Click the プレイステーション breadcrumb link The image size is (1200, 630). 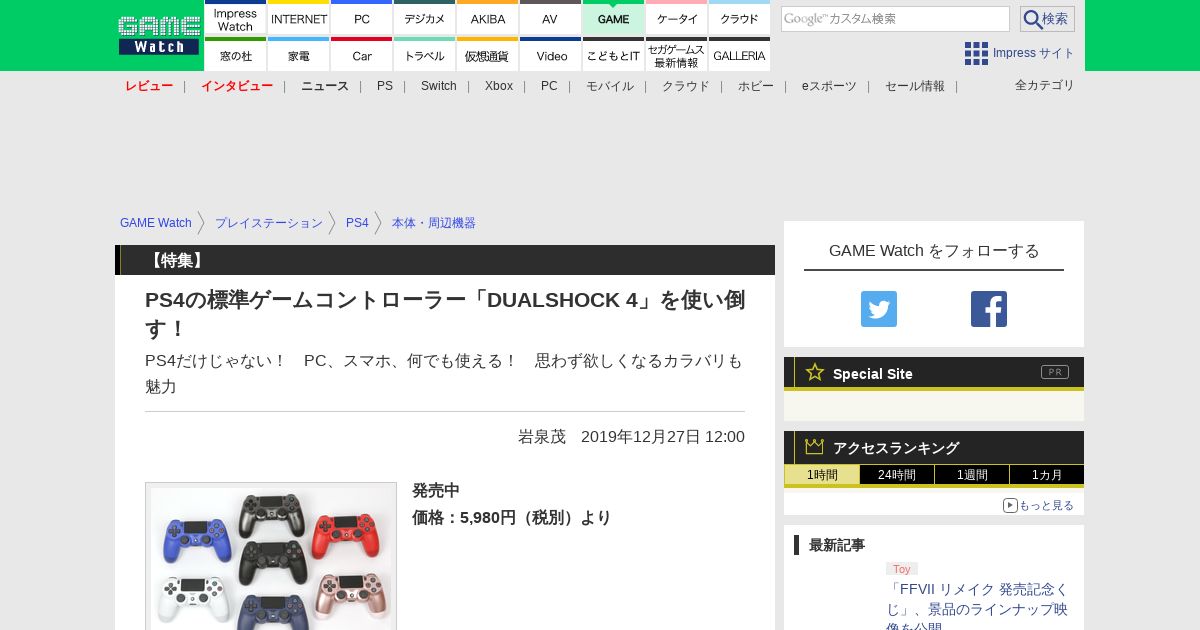click(x=269, y=223)
